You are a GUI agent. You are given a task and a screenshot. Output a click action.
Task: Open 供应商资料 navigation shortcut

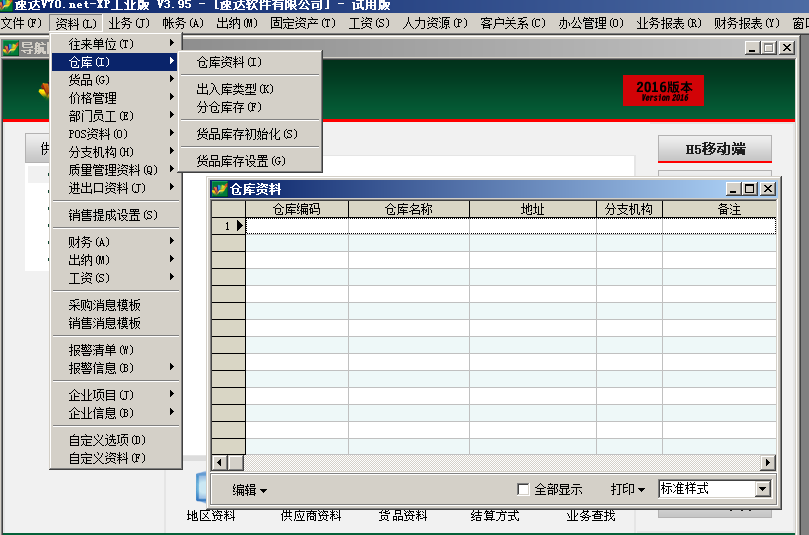[x=311, y=515]
